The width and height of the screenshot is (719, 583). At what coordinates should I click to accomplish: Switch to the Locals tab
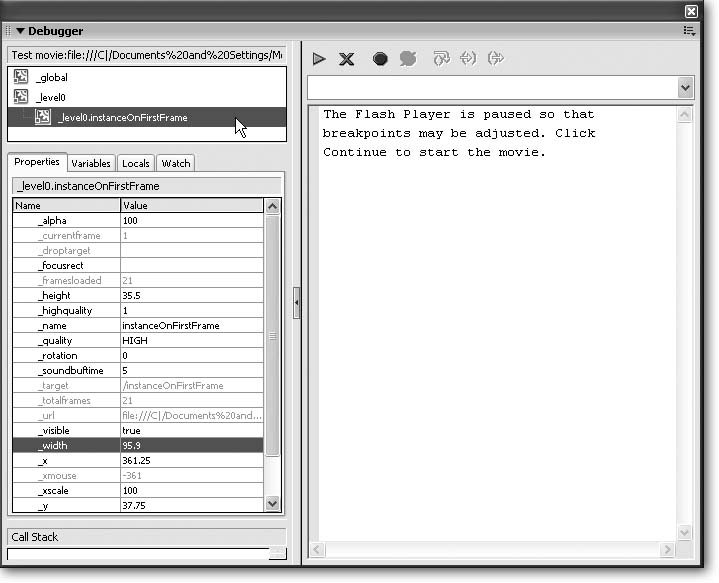click(x=135, y=163)
